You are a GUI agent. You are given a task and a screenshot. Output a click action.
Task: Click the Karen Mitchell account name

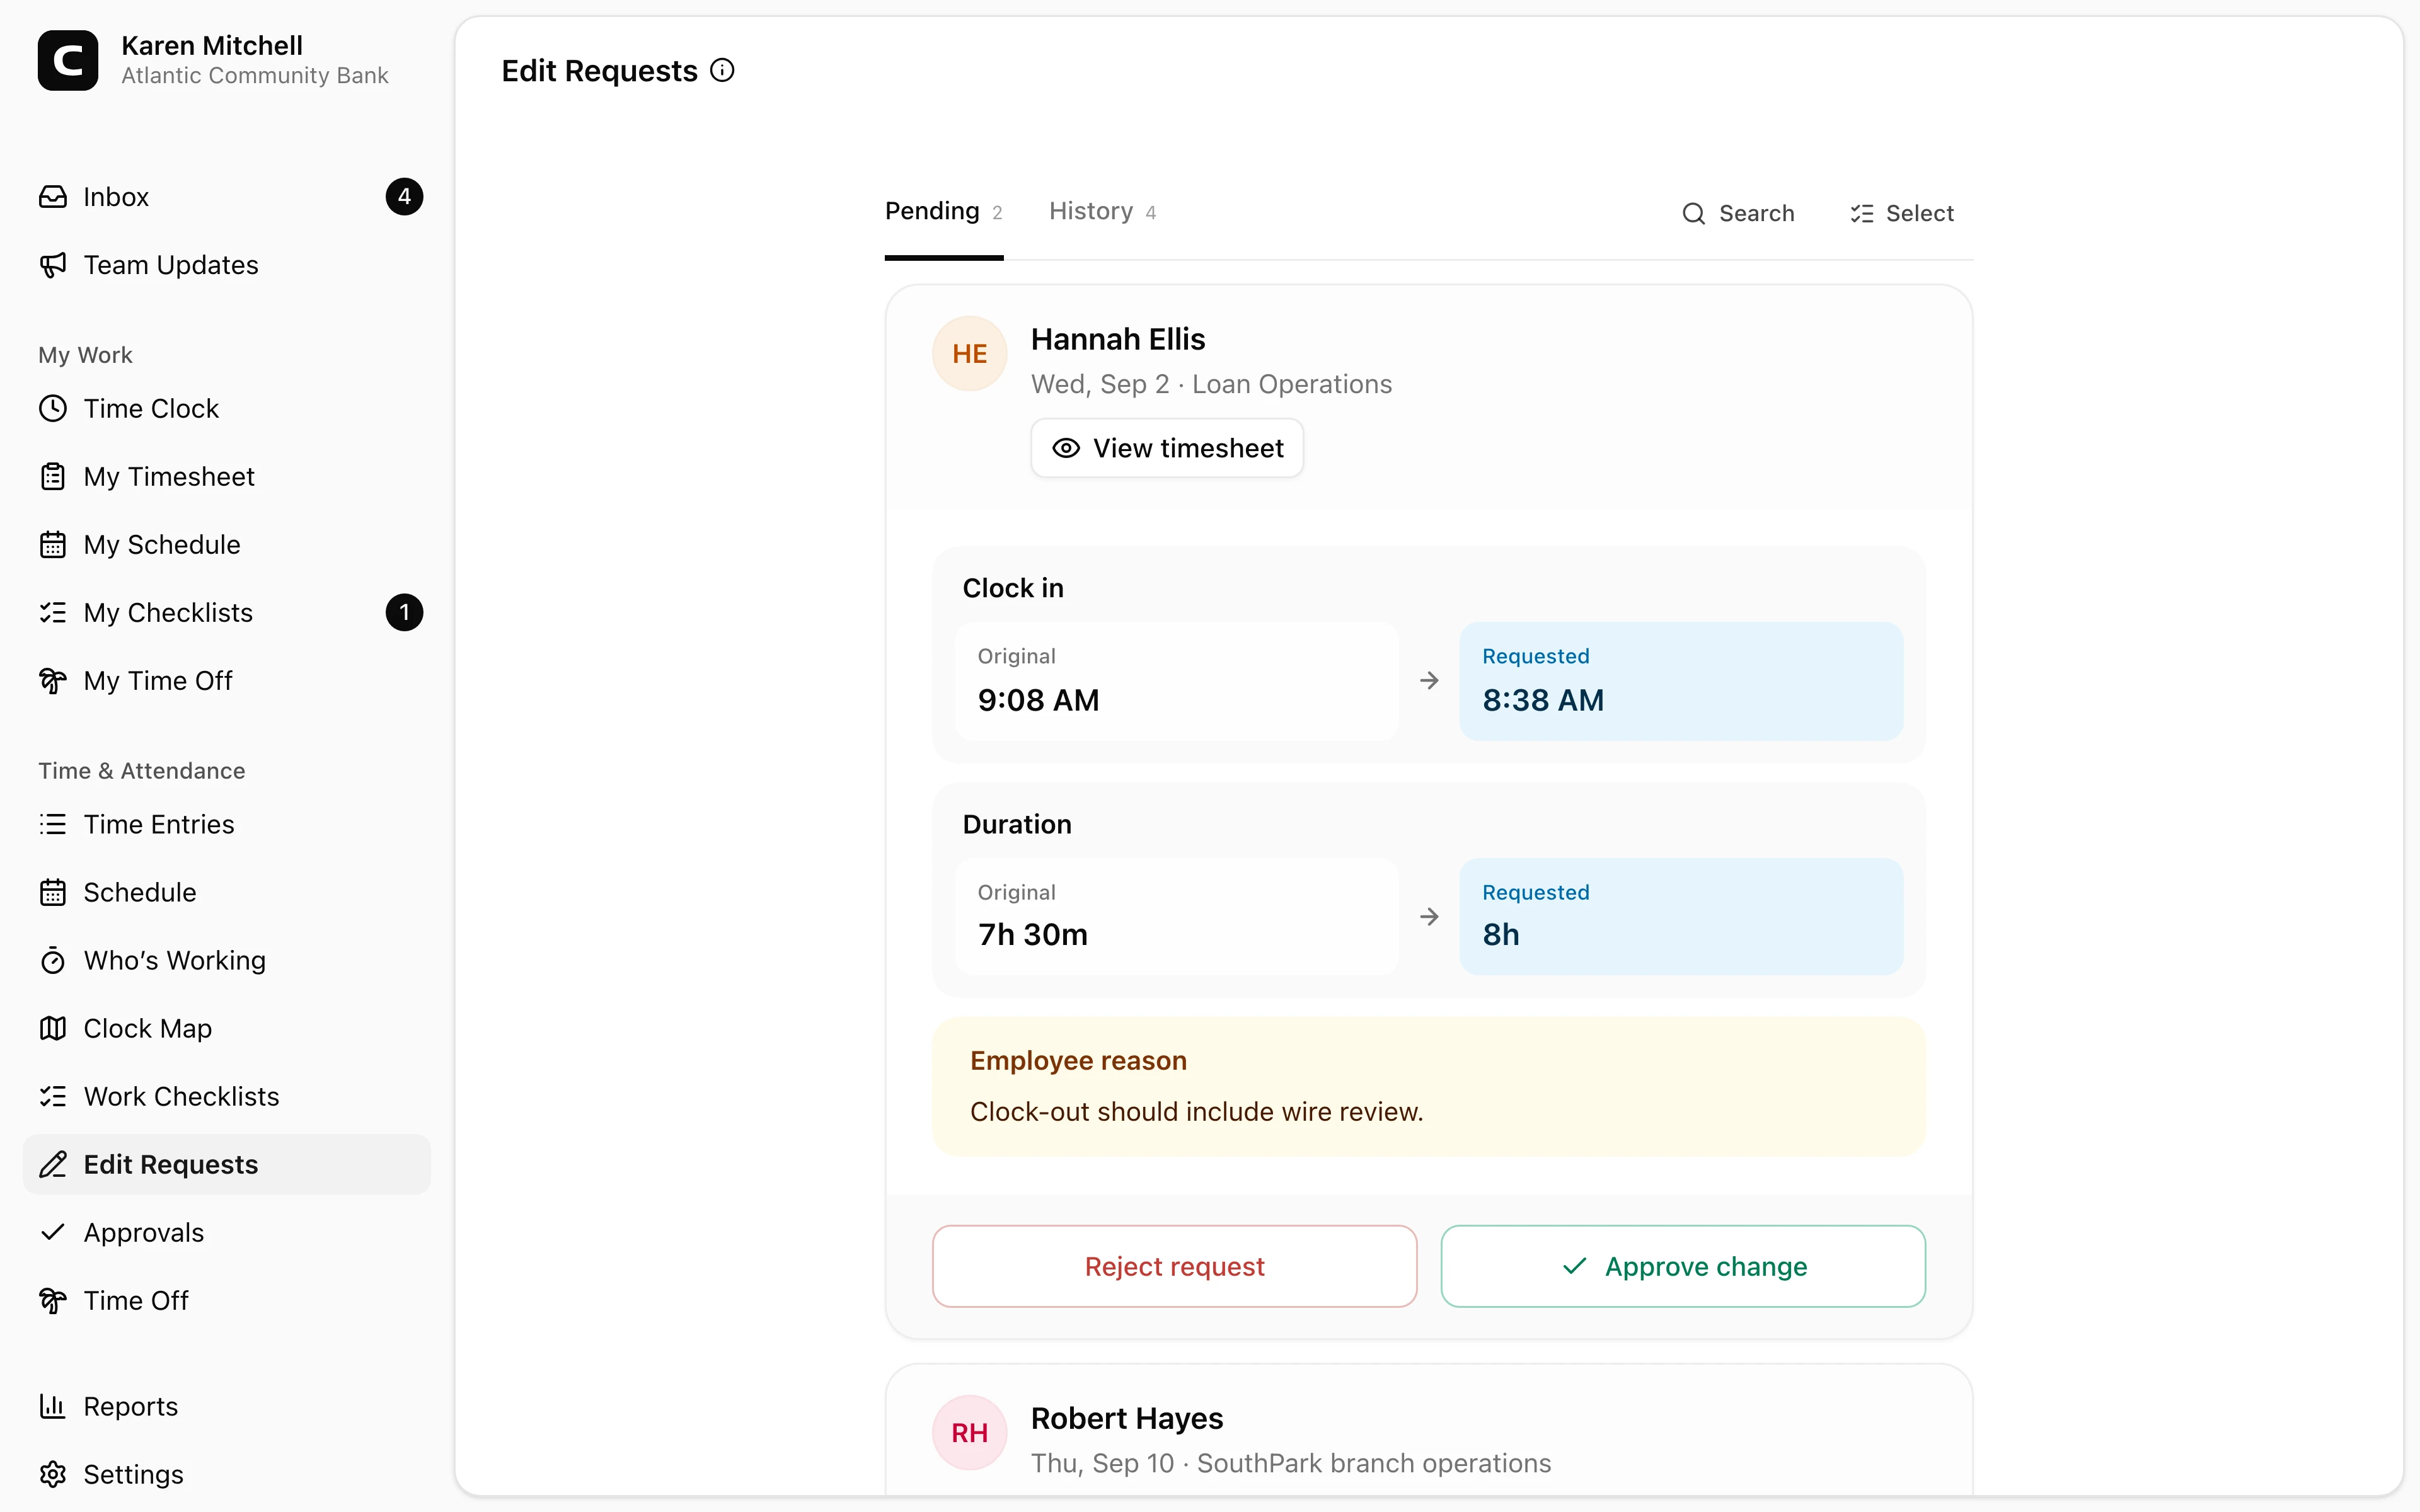[x=212, y=46]
